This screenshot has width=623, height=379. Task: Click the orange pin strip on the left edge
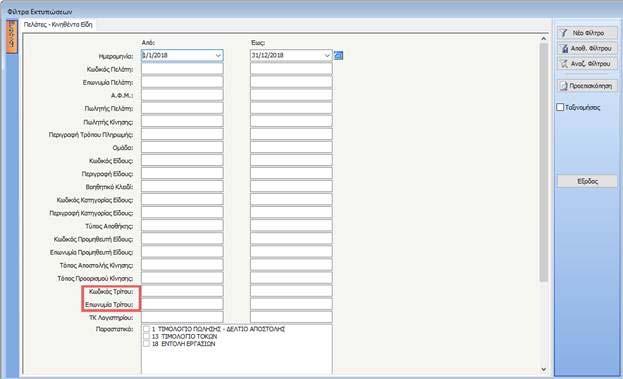pos(12,37)
